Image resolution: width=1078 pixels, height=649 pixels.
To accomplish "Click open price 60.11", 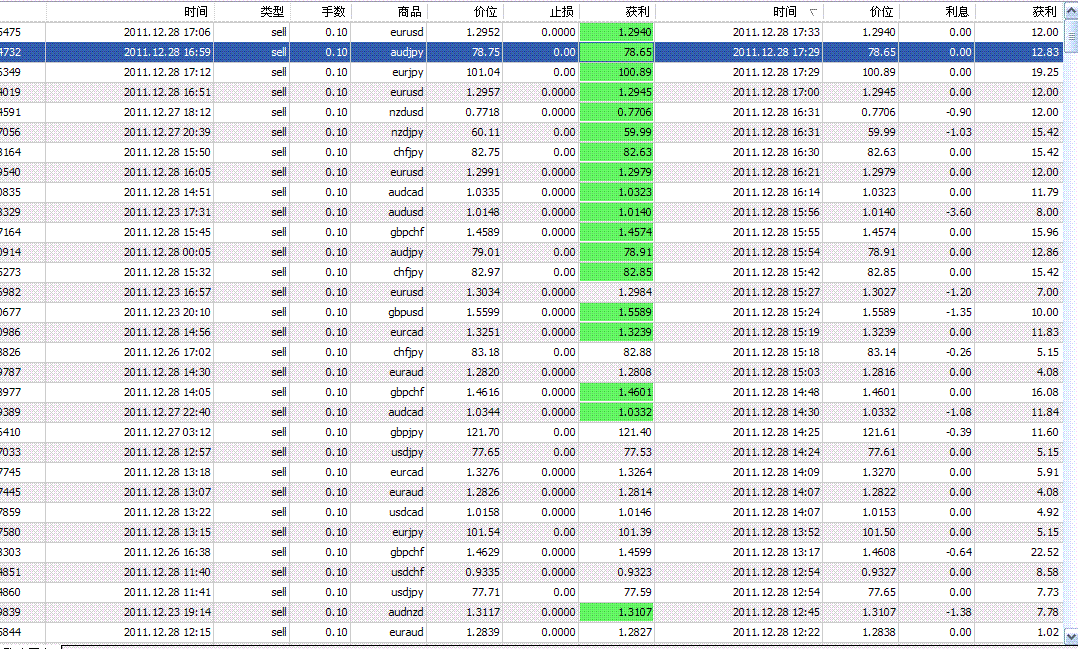I will [x=486, y=132].
